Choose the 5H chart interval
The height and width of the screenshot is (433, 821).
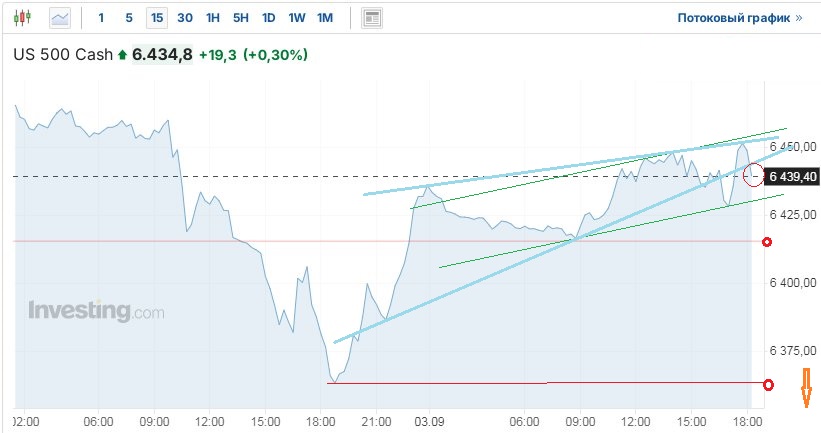[241, 18]
